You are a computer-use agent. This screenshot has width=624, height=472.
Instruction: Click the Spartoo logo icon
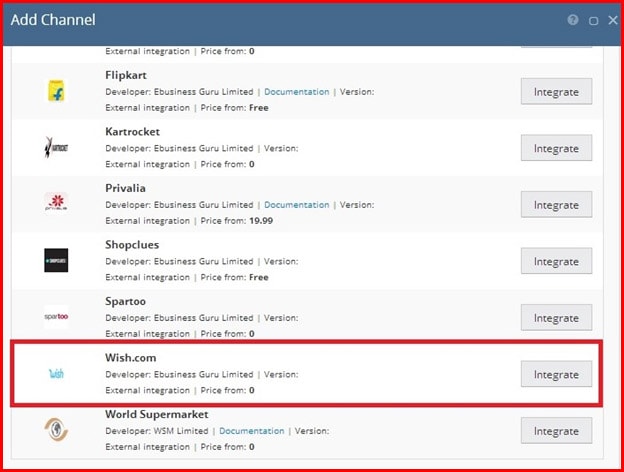click(x=56, y=317)
